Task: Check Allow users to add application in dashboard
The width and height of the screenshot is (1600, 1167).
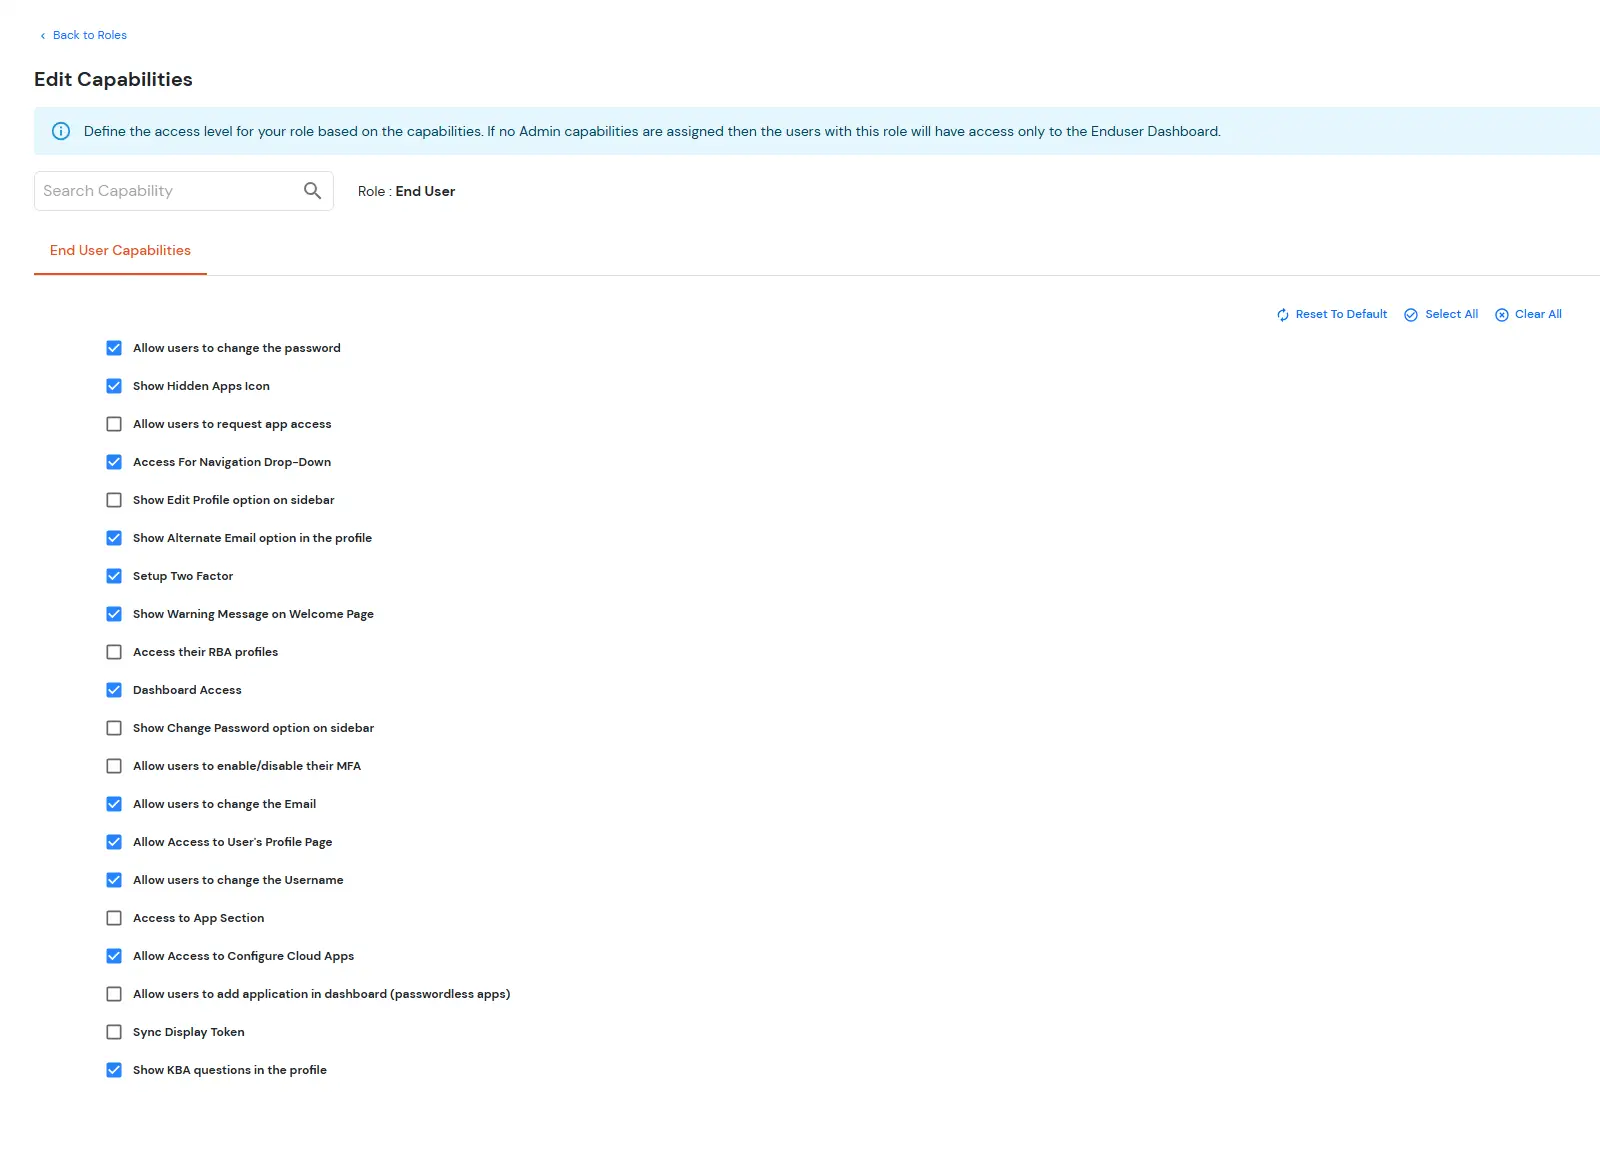Action: coord(114,994)
